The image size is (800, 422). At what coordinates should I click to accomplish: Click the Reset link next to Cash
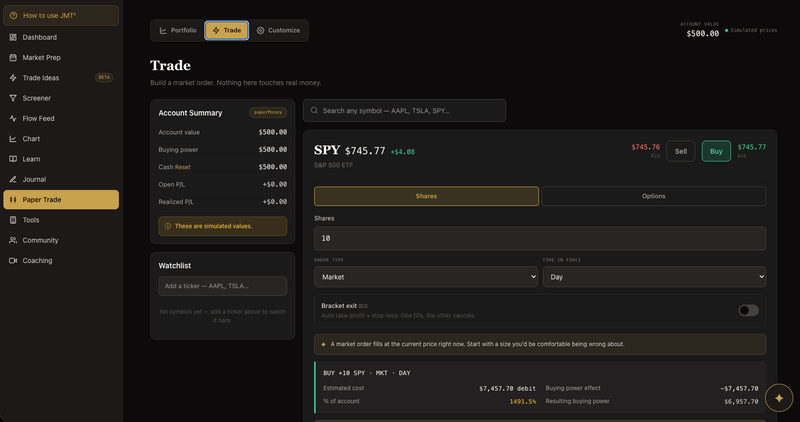coord(183,167)
